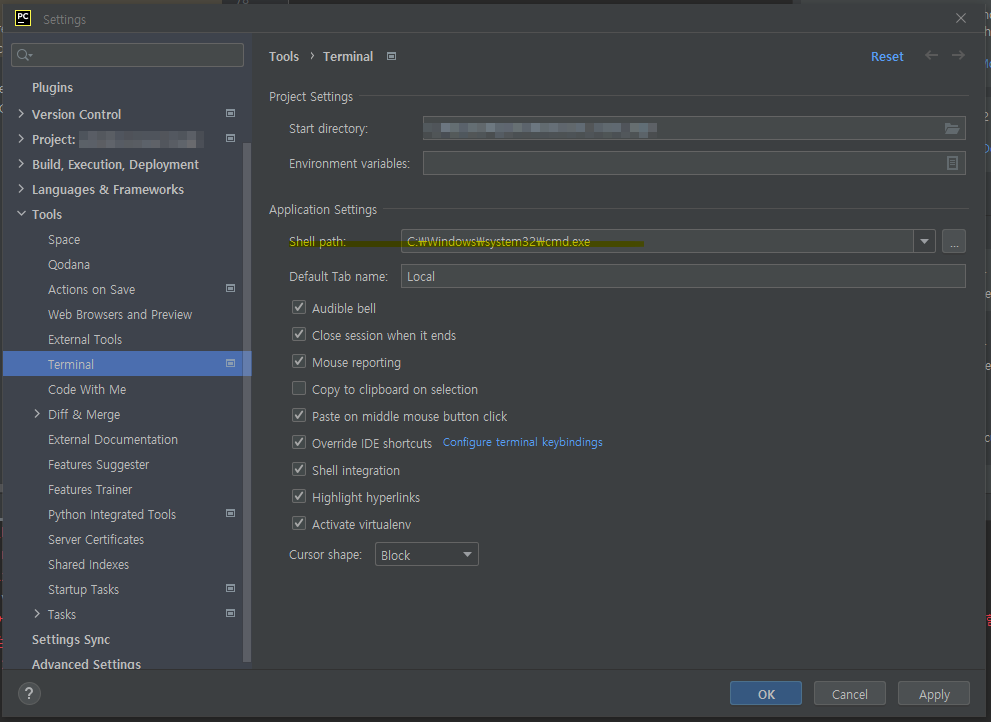Click project-level icon beside Python Integrated Tools
The width and height of the screenshot is (991, 722).
point(231,513)
